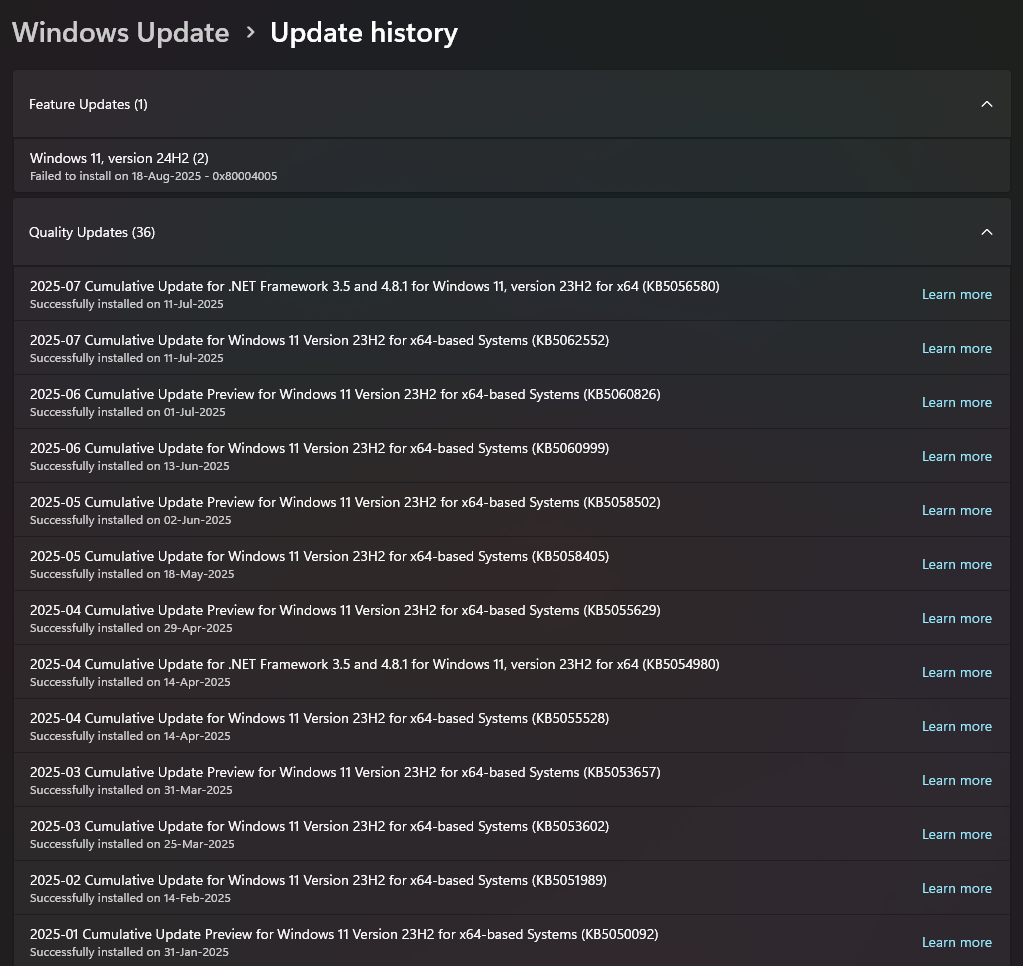Click the Update history page title
Screen dimensions: 1023x966
tap(363, 32)
